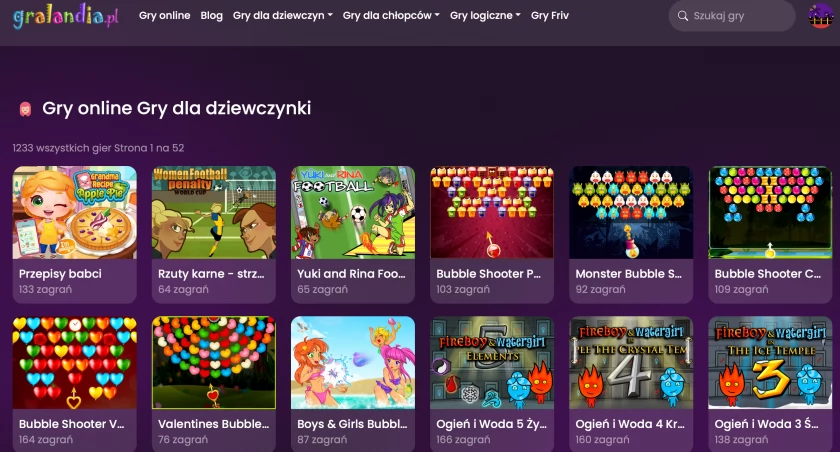This screenshot has height=452, width=840.
Task: Click the 64 zagrań play count
Action: tap(183, 290)
